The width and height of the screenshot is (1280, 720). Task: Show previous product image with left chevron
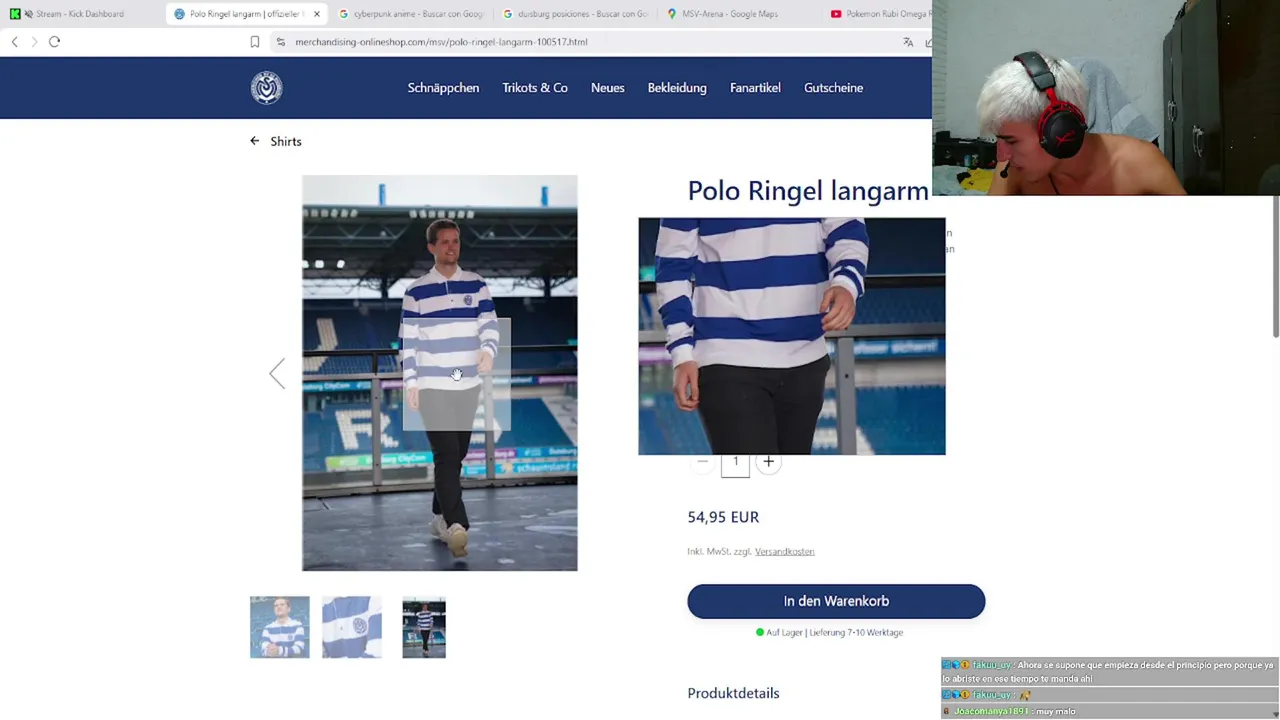click(277, 373)
